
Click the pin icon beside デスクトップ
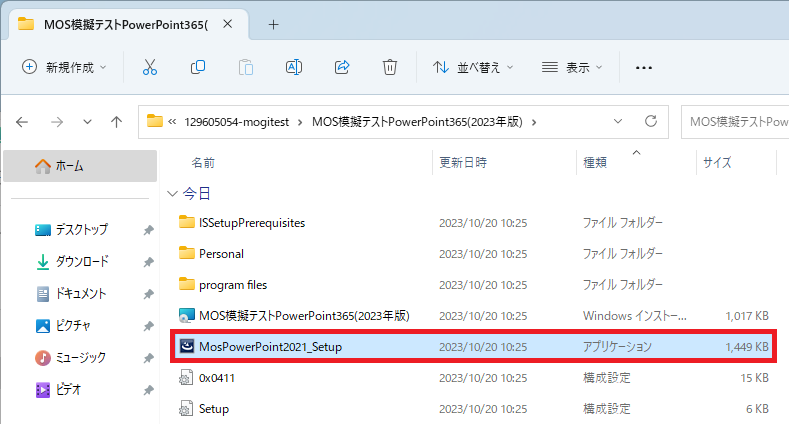point(148,230)
